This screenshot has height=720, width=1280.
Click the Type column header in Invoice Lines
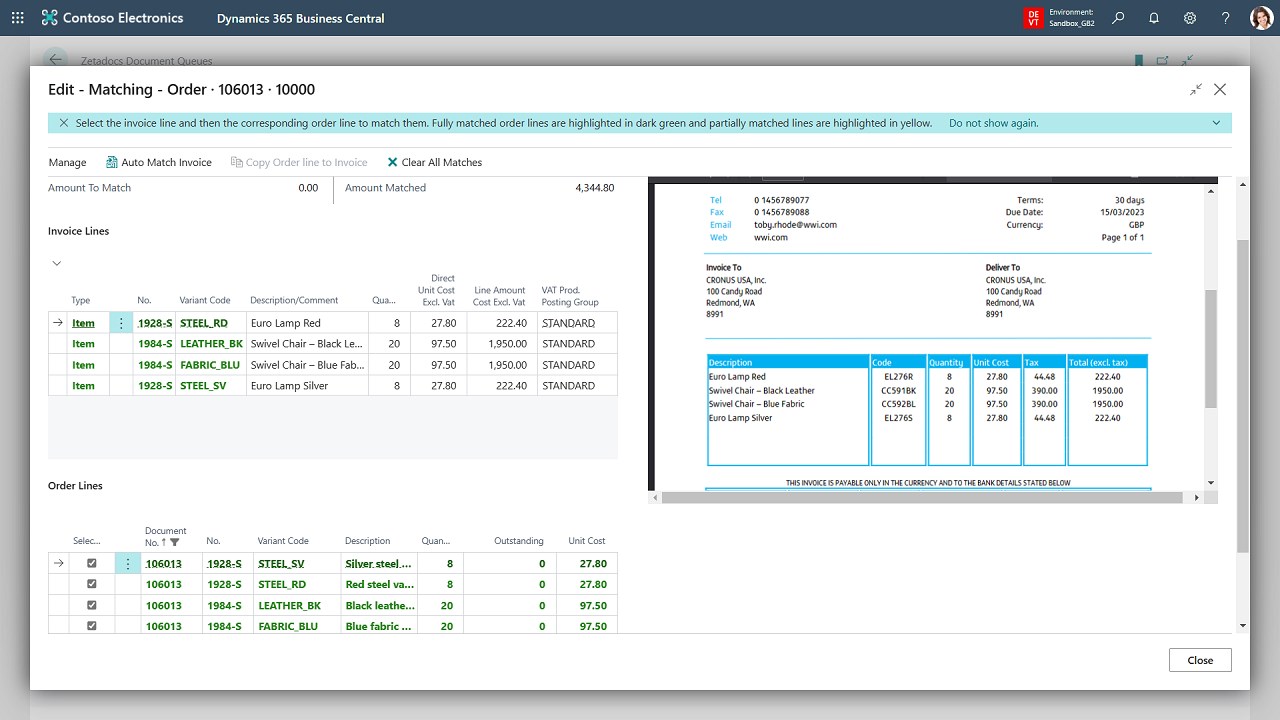(81, 300)
